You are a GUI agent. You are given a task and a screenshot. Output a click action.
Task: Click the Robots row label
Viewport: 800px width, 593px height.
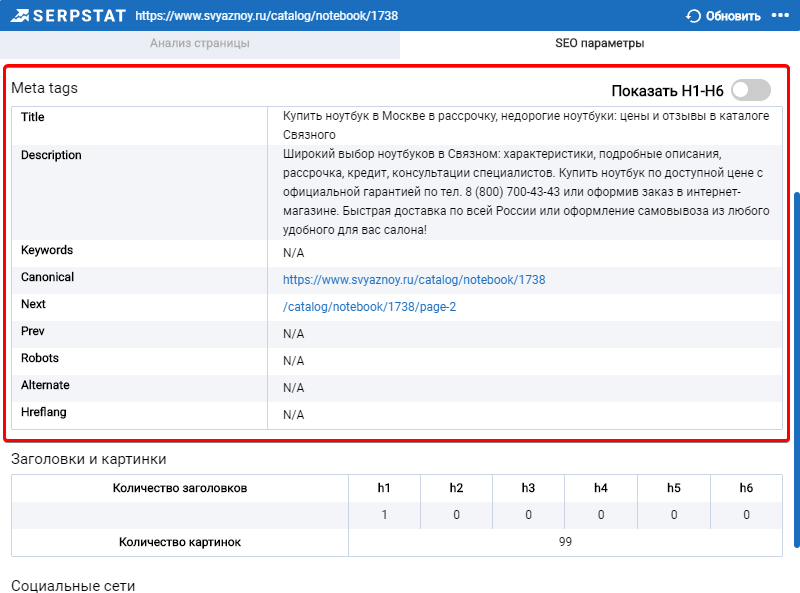tap(40, 358)
